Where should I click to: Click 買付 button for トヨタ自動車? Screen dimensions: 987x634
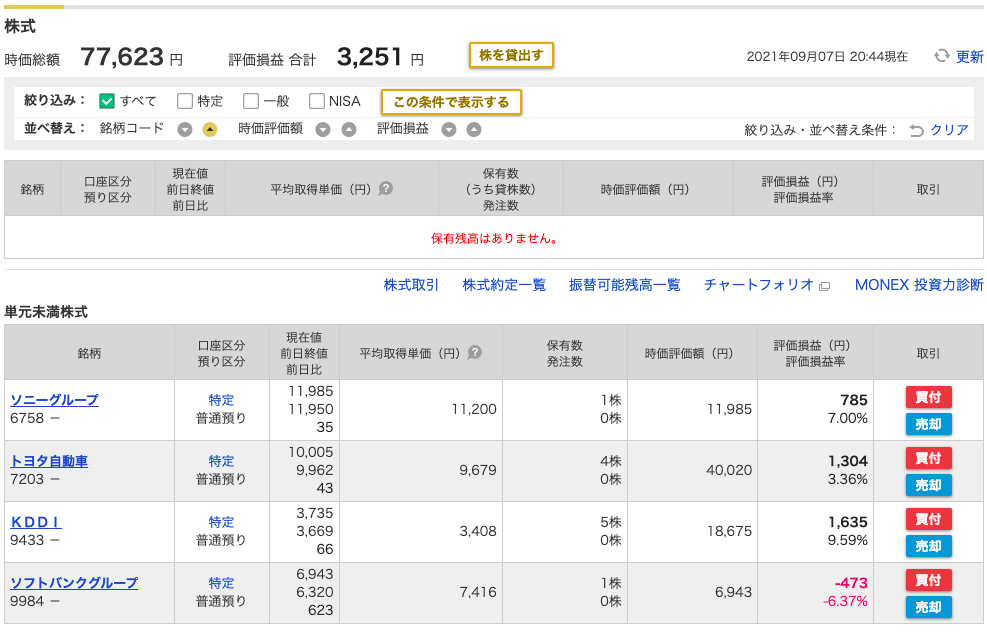coord(928,458)
